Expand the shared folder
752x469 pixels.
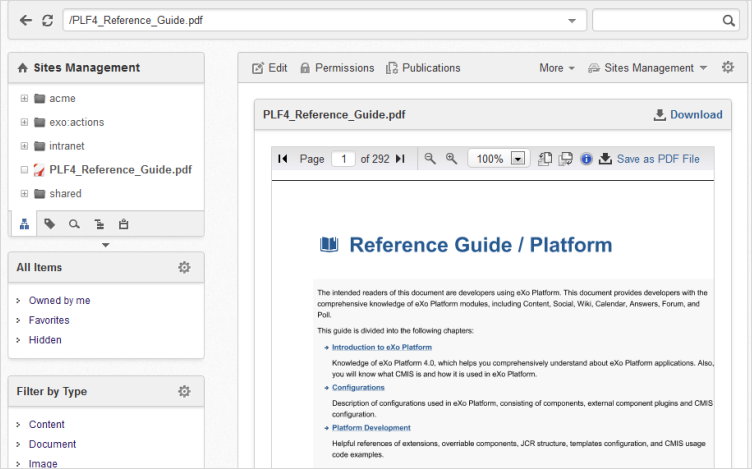tap(24, 194)
